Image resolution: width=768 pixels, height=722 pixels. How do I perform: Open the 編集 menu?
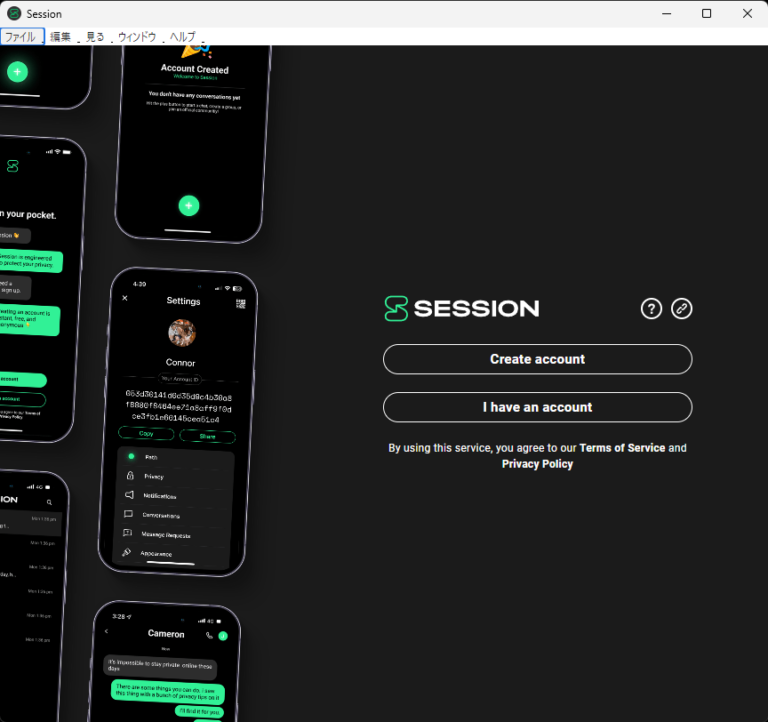coord(61,37)
